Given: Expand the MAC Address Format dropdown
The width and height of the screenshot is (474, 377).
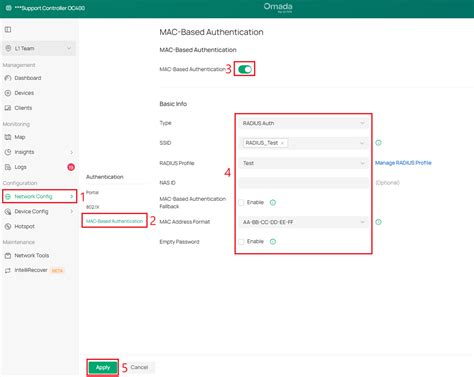Looking at the screenshot, I should point(304,222).
